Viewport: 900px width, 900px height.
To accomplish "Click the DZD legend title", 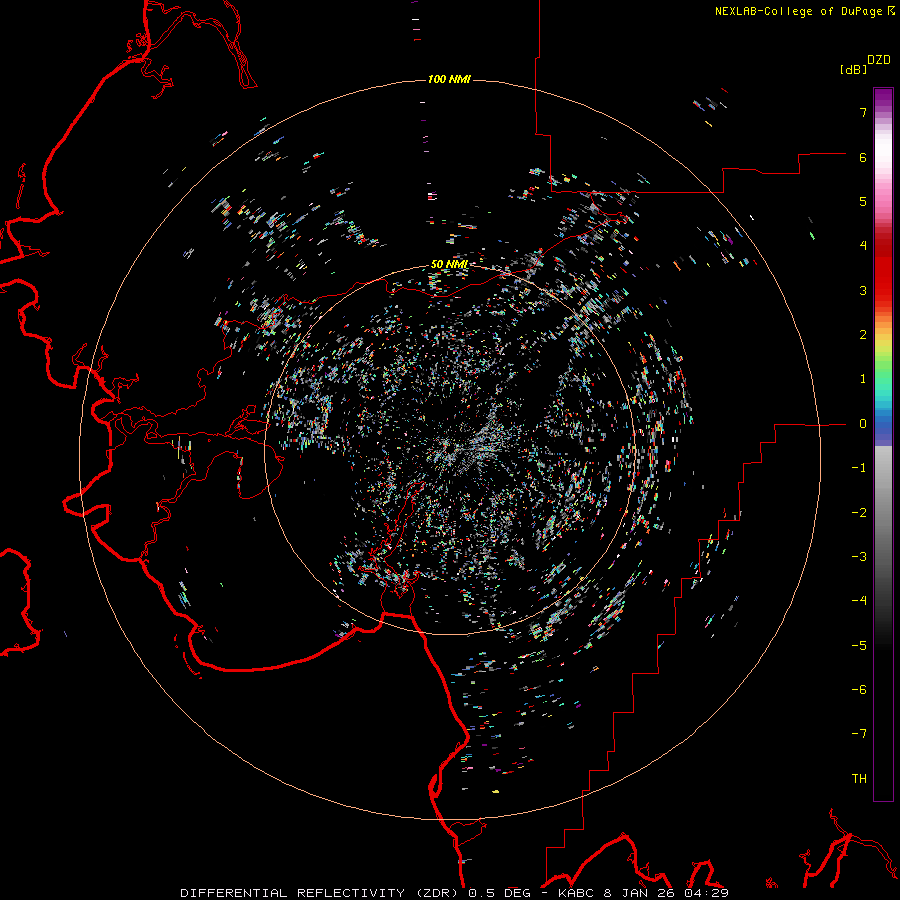I will 879,60.
